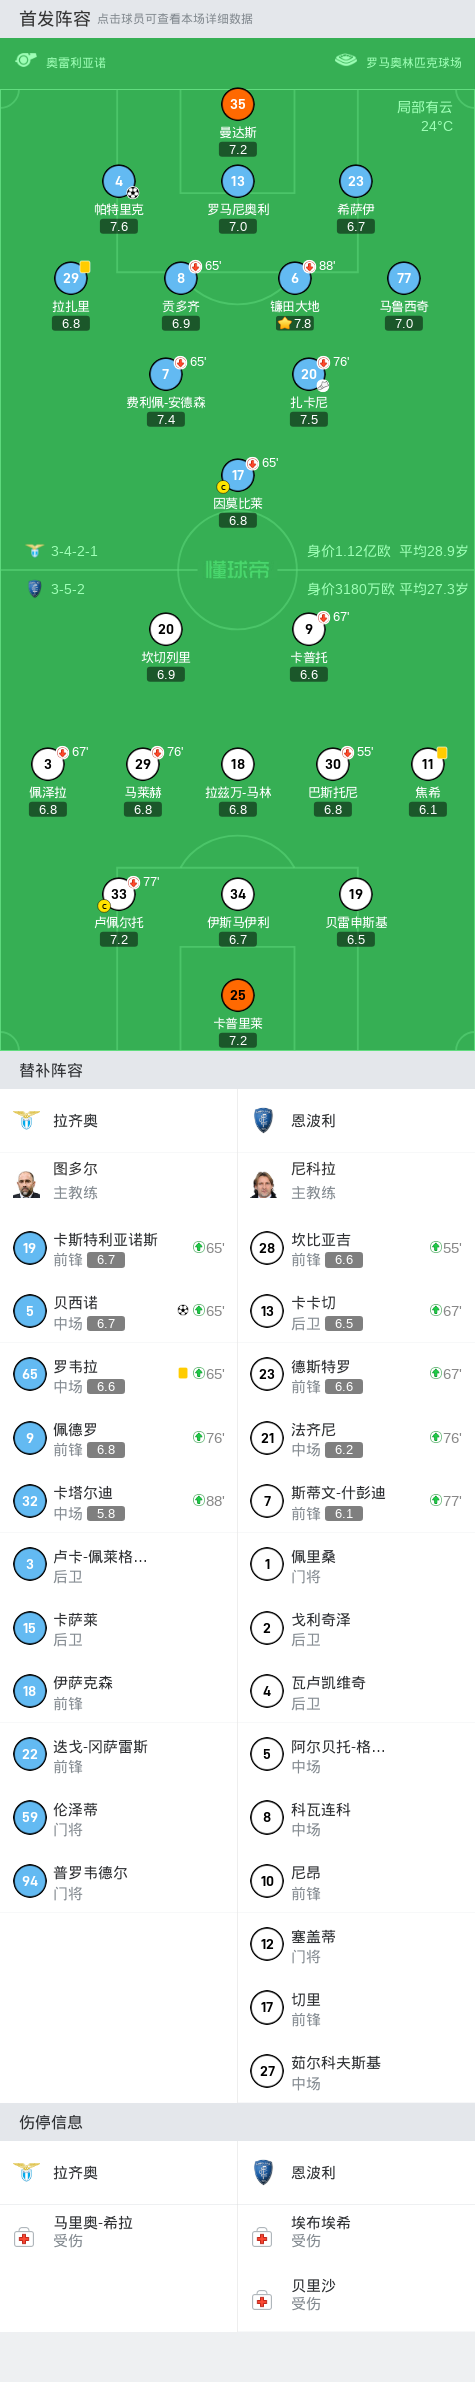Screen dimensions: 475x2382
Task: Open goalkeeper 卡普里莱 number 25 icon
Action: (238, 995)
